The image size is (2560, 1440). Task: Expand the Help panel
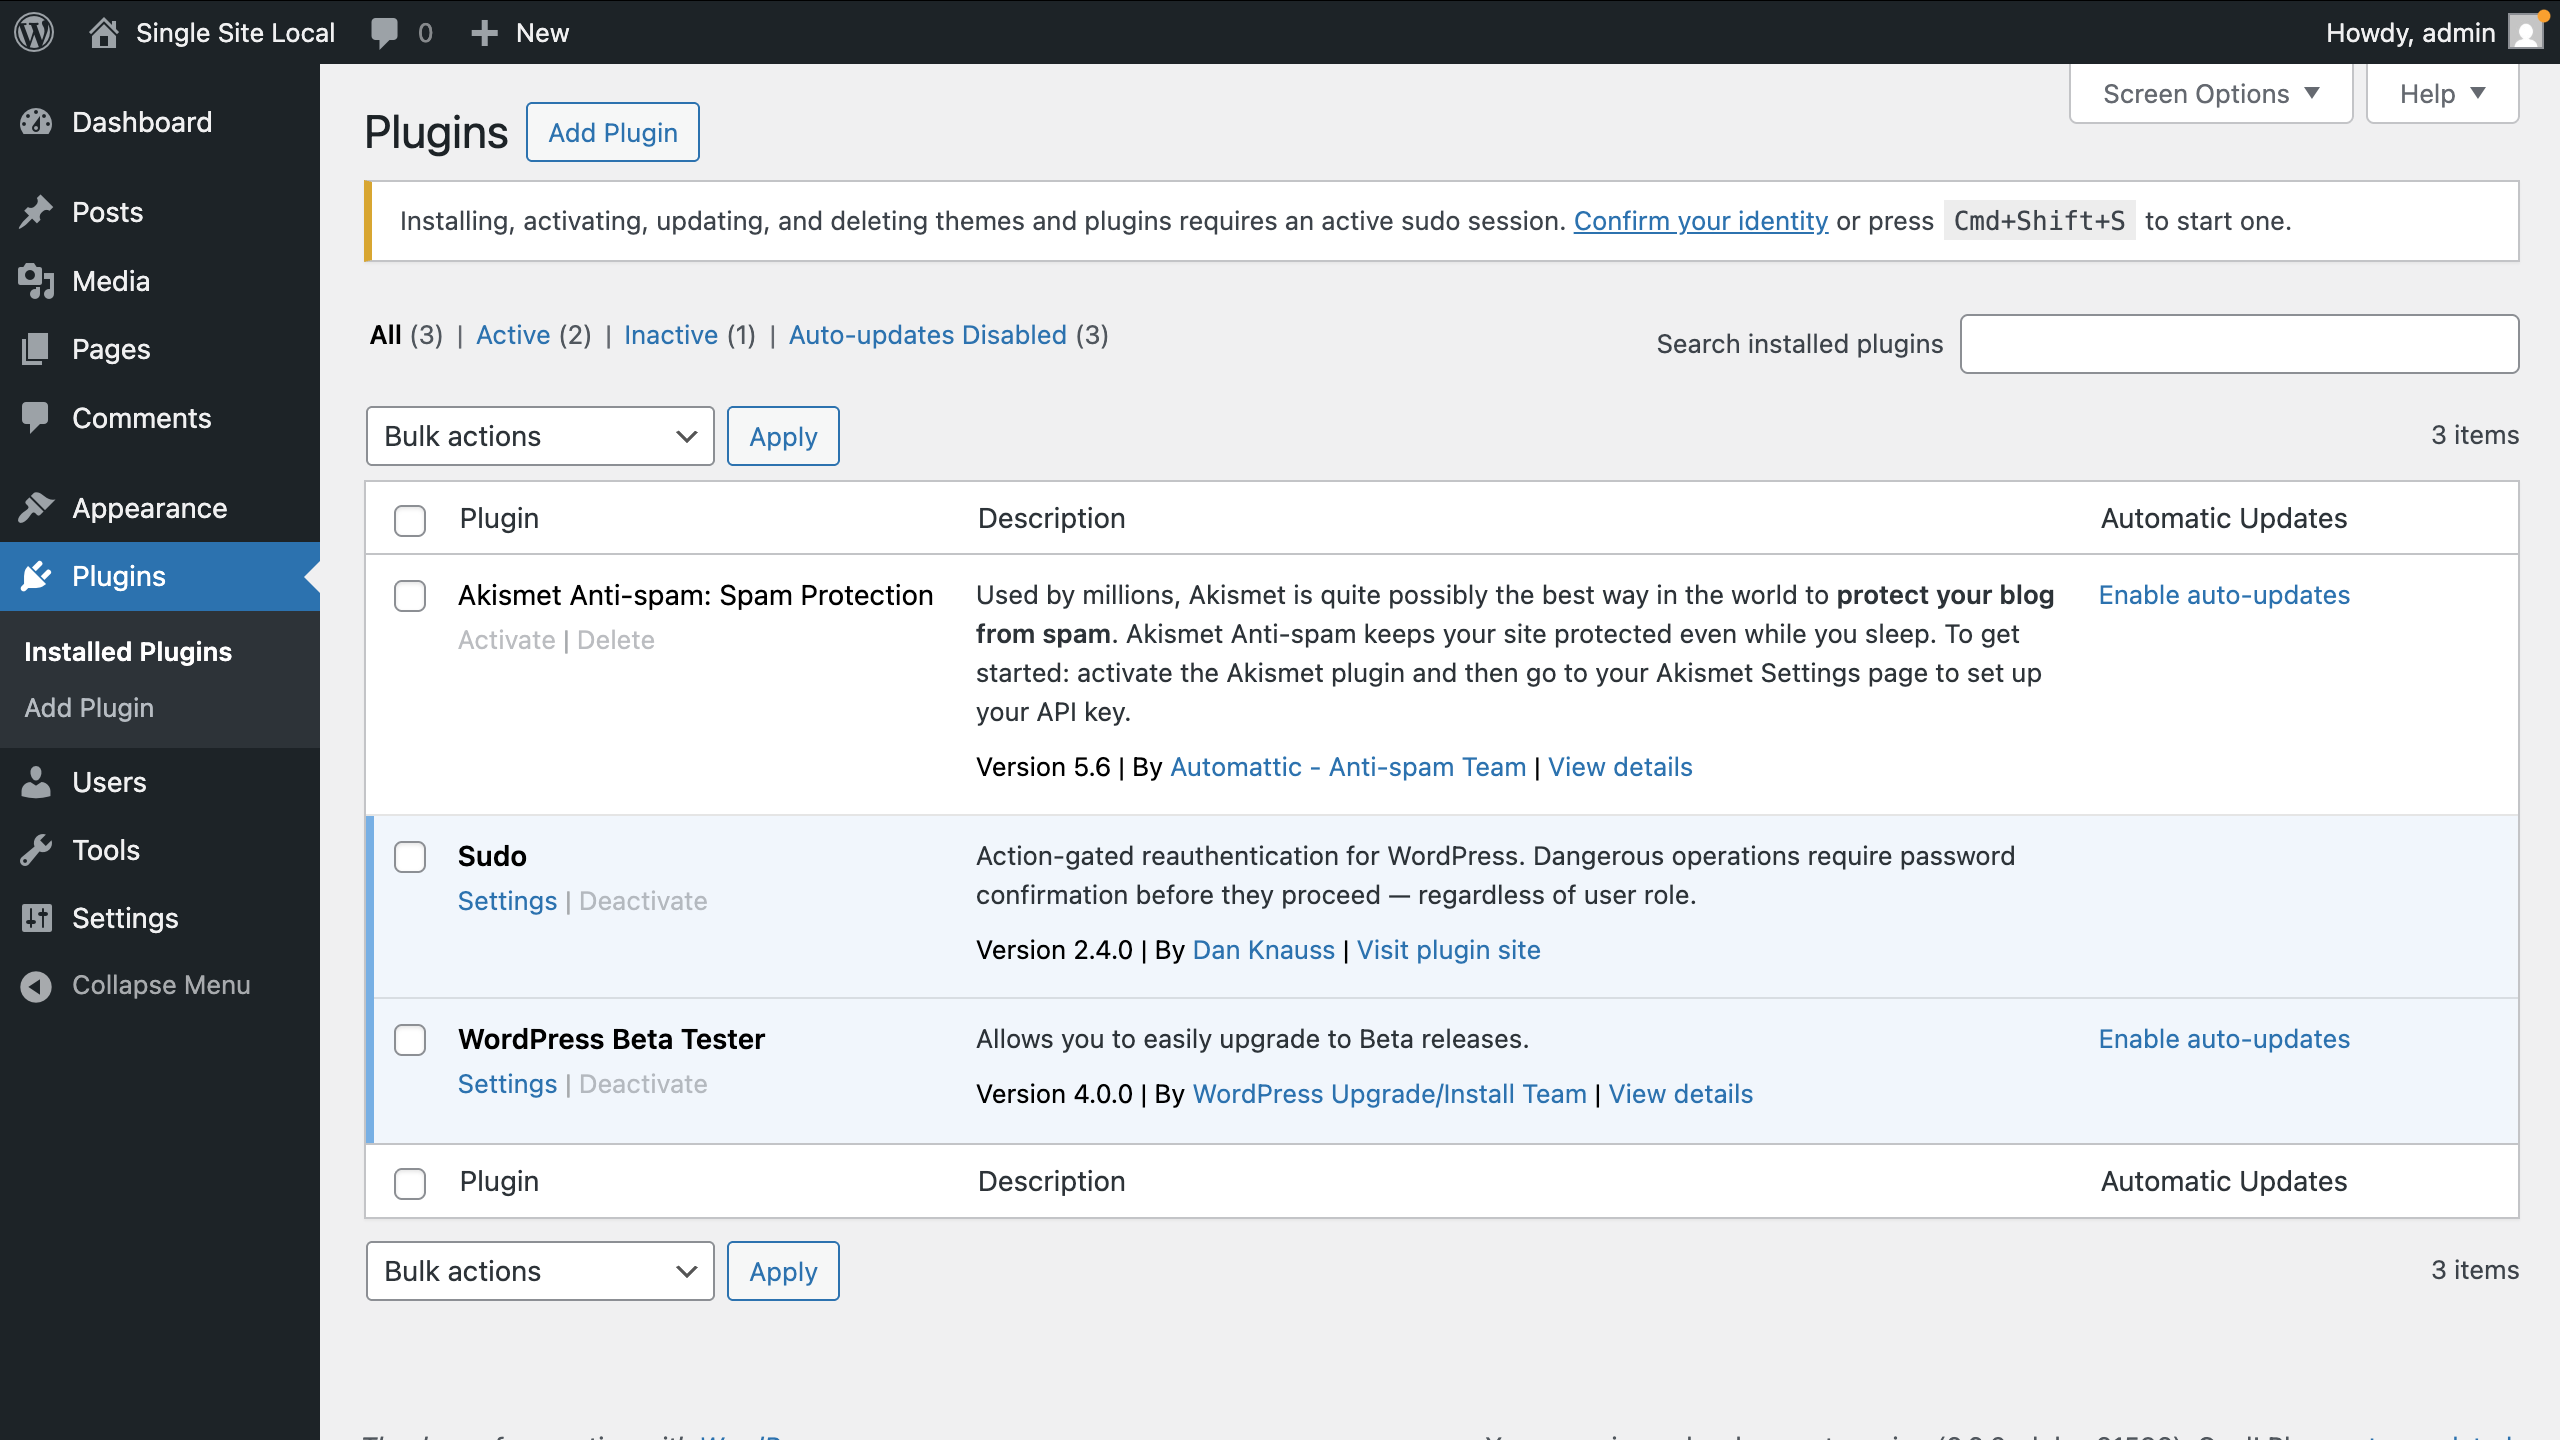click(x=2442, y=94)
